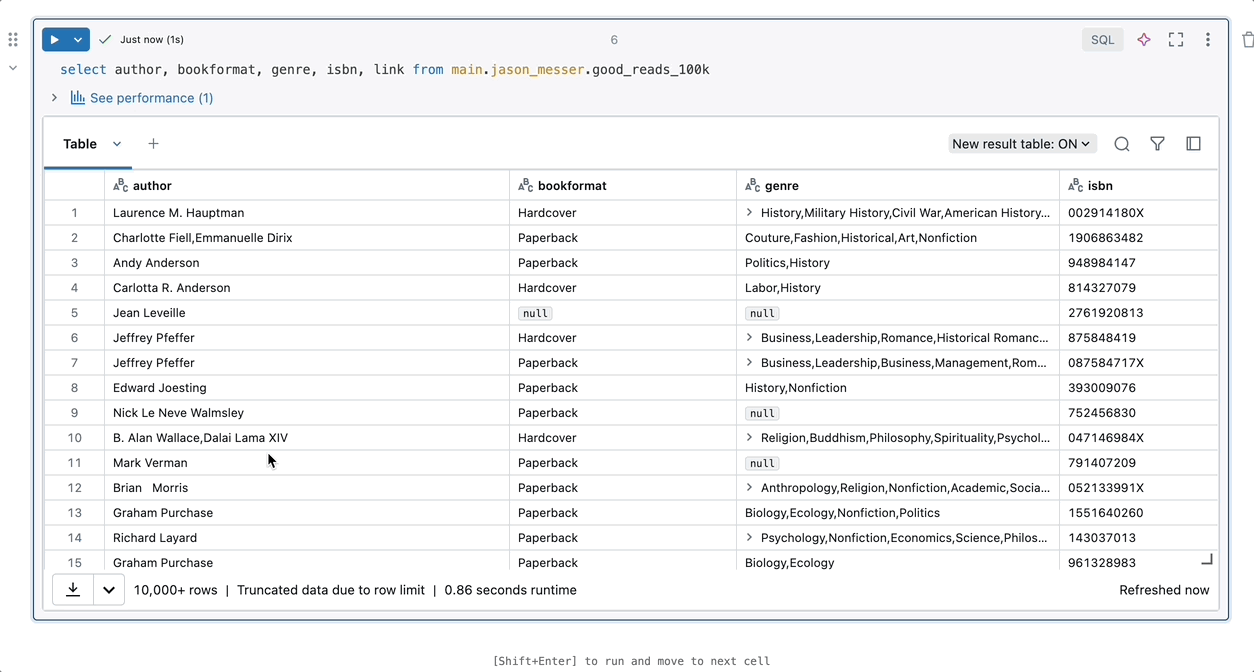The height and width of the screenshot is (672, 1254).
Task: Open download options dropdown chevron
Action: tap(109, 590)
